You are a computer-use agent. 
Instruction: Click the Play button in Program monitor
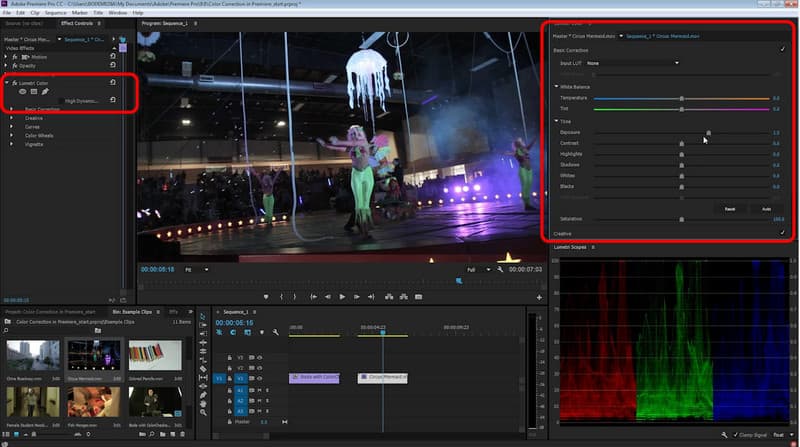point(342,297)
